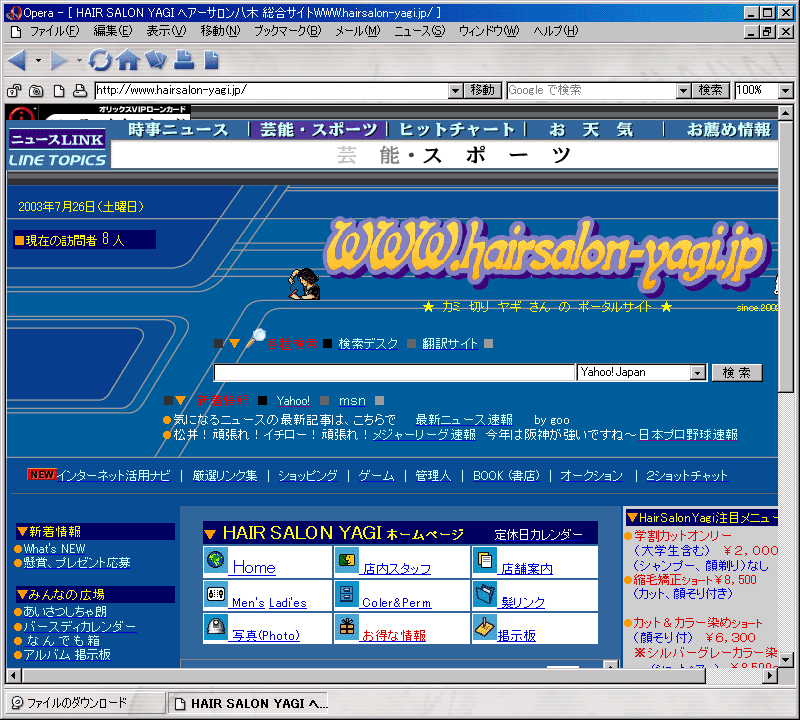Click the barber character animation
This screenshot has width=800, height=720.
[x=304, y=284]
